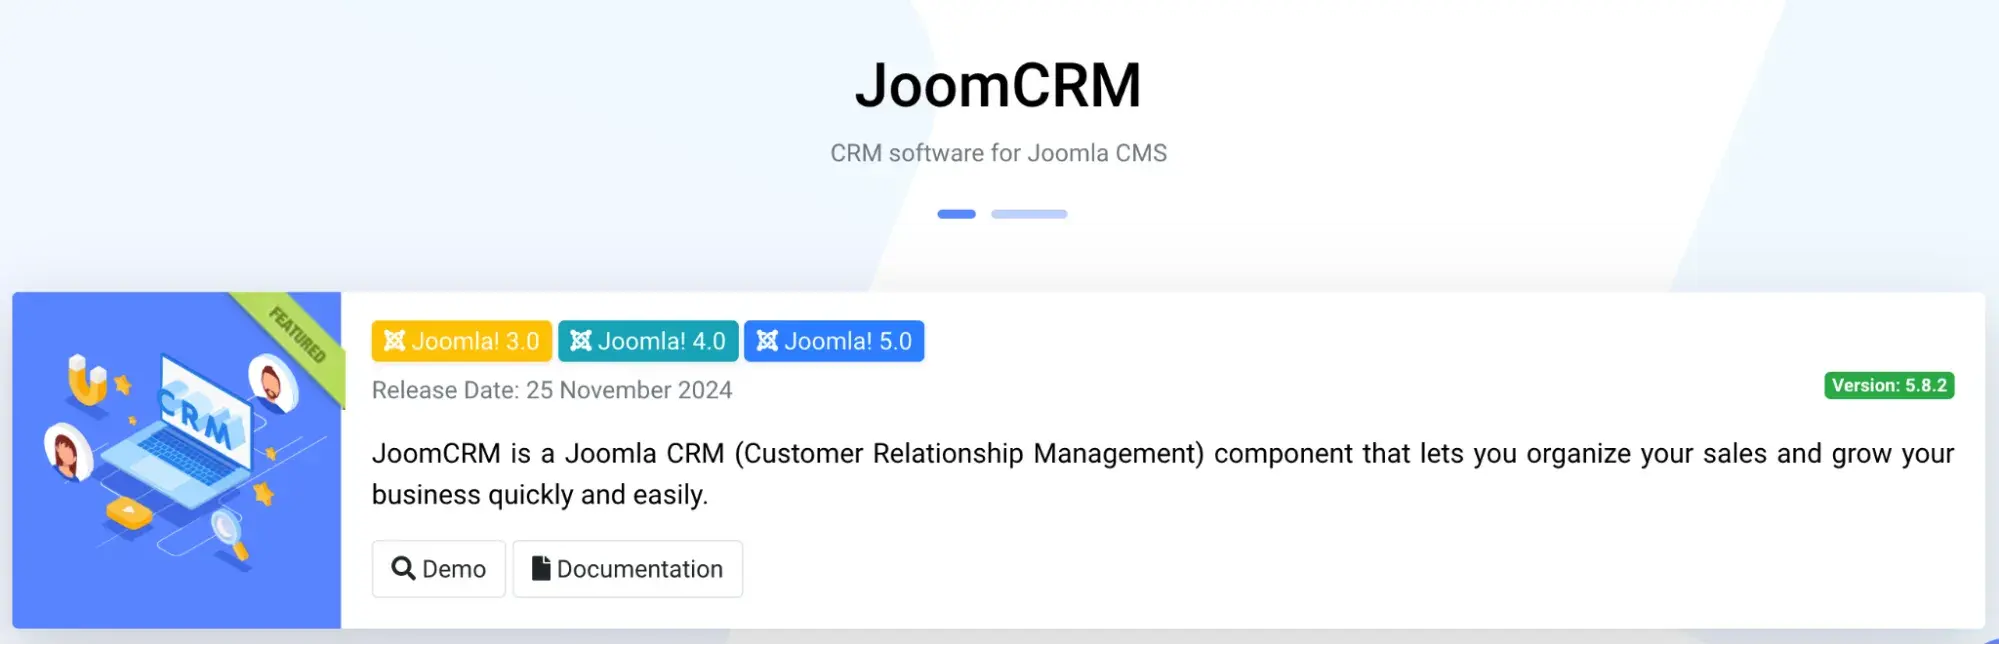Open the Documentation text label

(640, 569)
